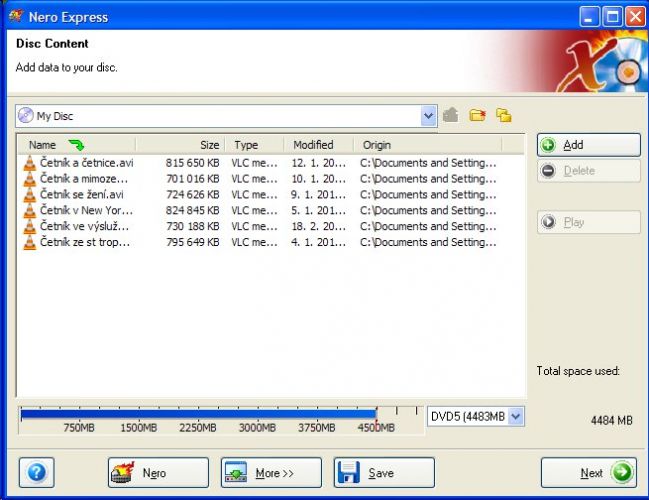Image resolution: width=649 pixels, height=500 pixels.
Task: Click Next to proceed to burning
Action: coord(589,472)
